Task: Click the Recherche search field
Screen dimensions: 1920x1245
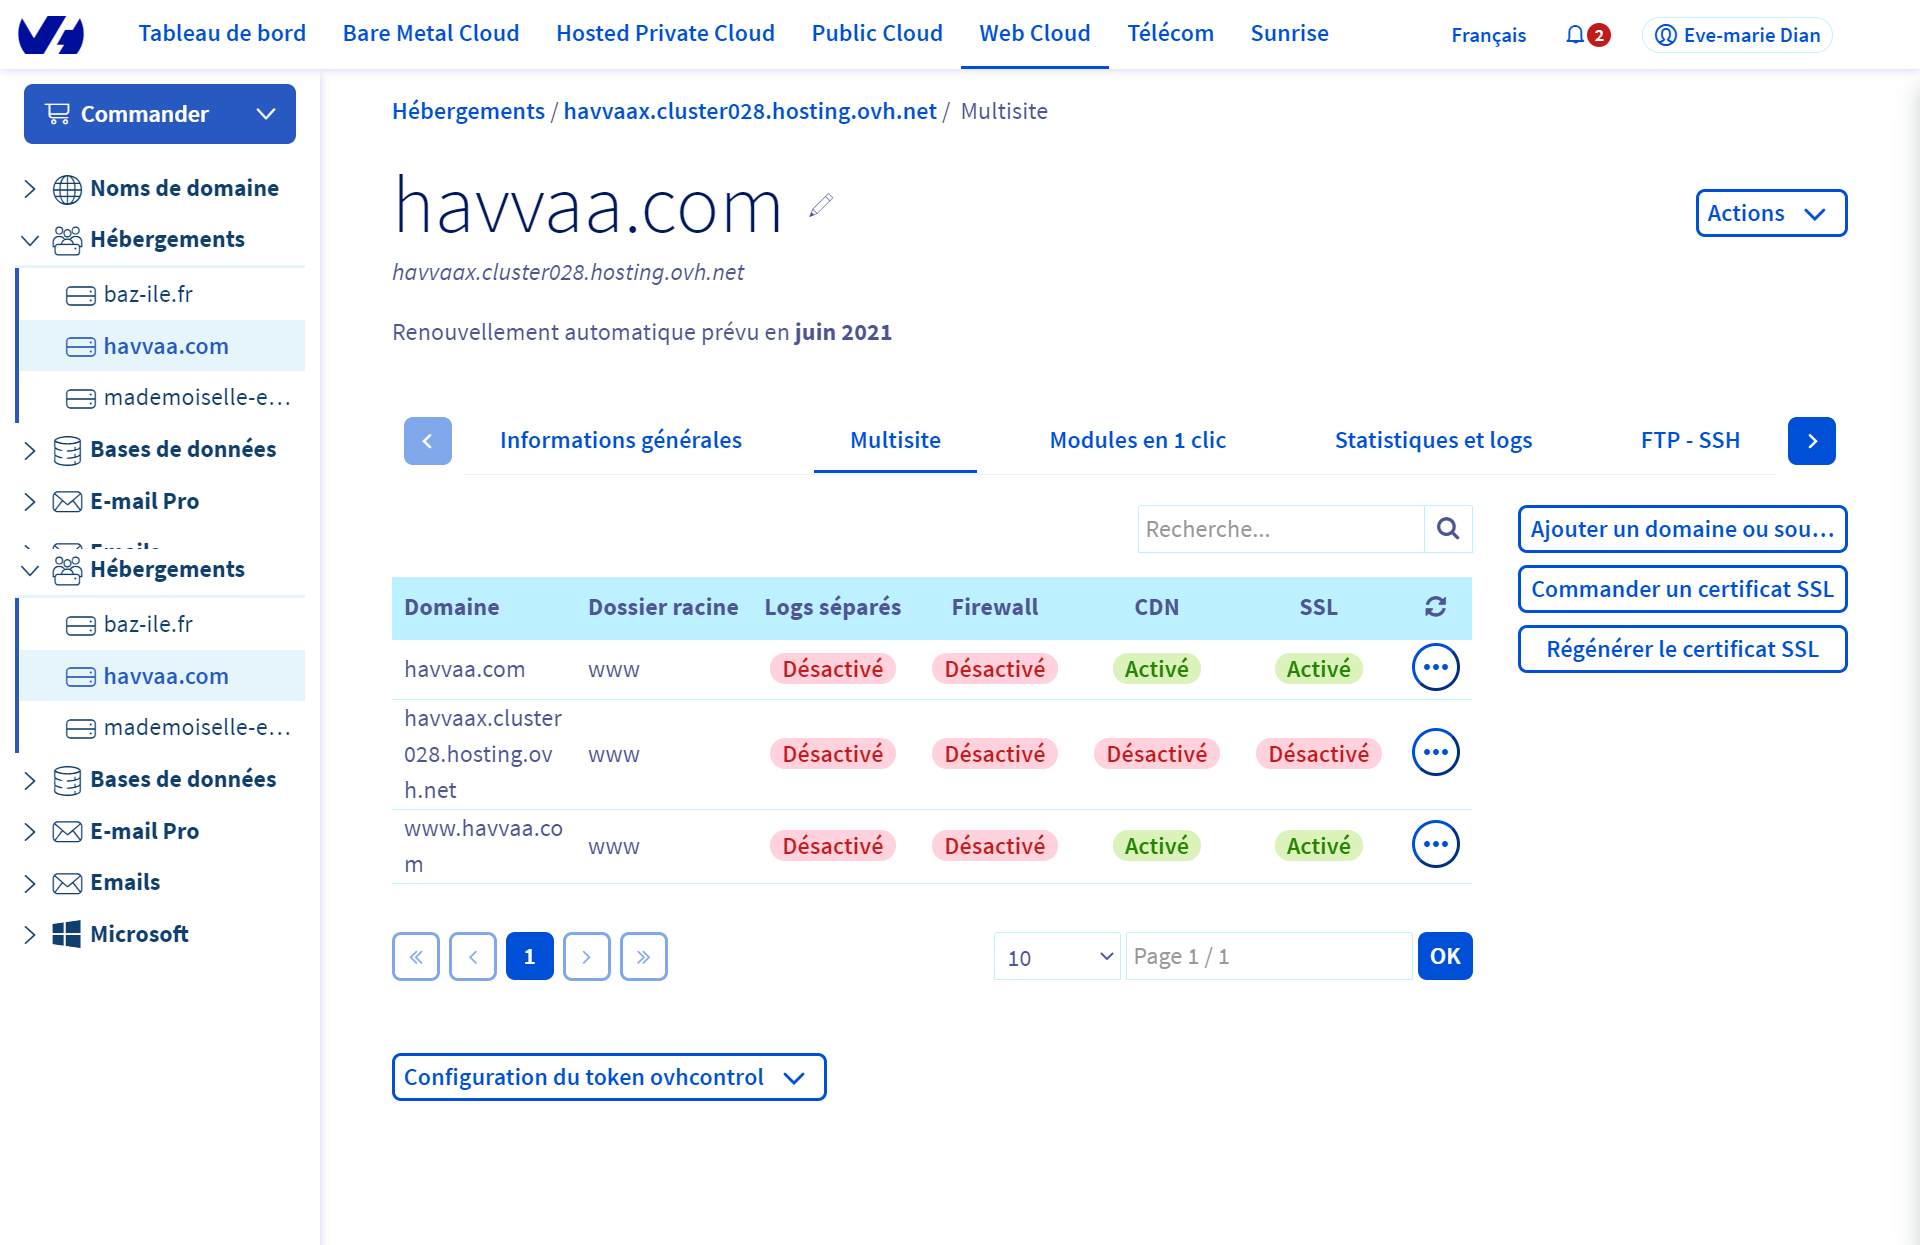Action: pyautogui.click(x=1280, y=529)
